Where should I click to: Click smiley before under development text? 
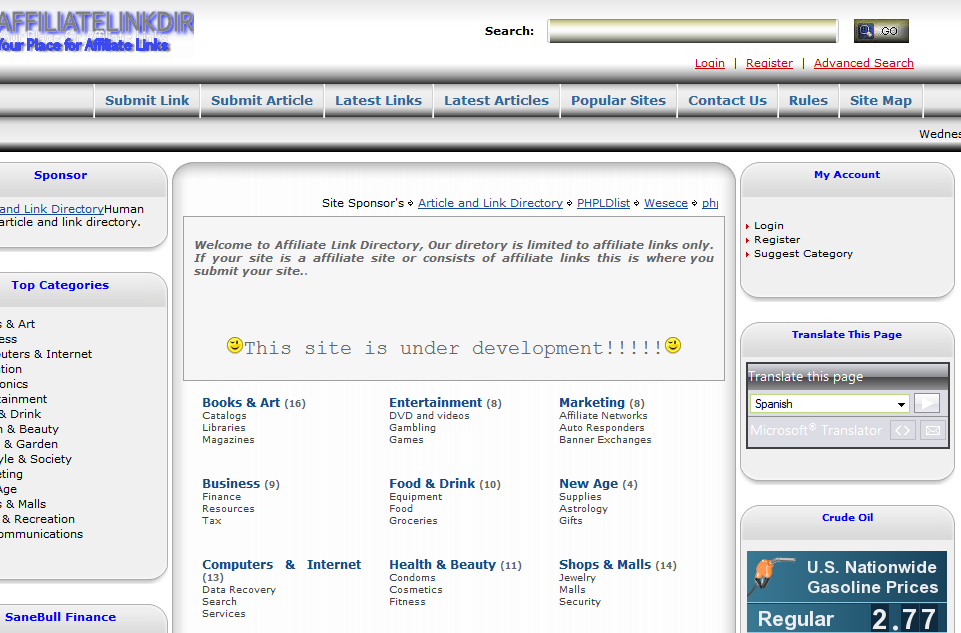coord(235,346)
